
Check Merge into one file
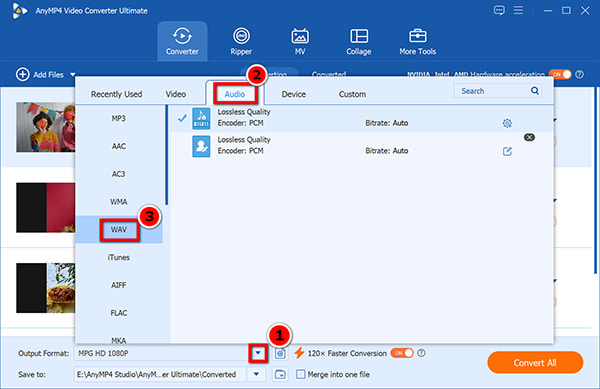click(301, 374)
